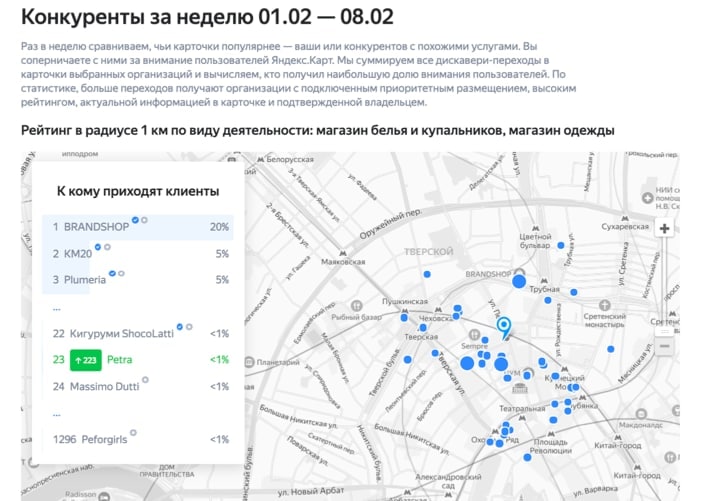This screenshot has width=707, height=501.
Task: Click ellipsis between Massimo Dutti and Peforgirls
Action: point(56,414)
